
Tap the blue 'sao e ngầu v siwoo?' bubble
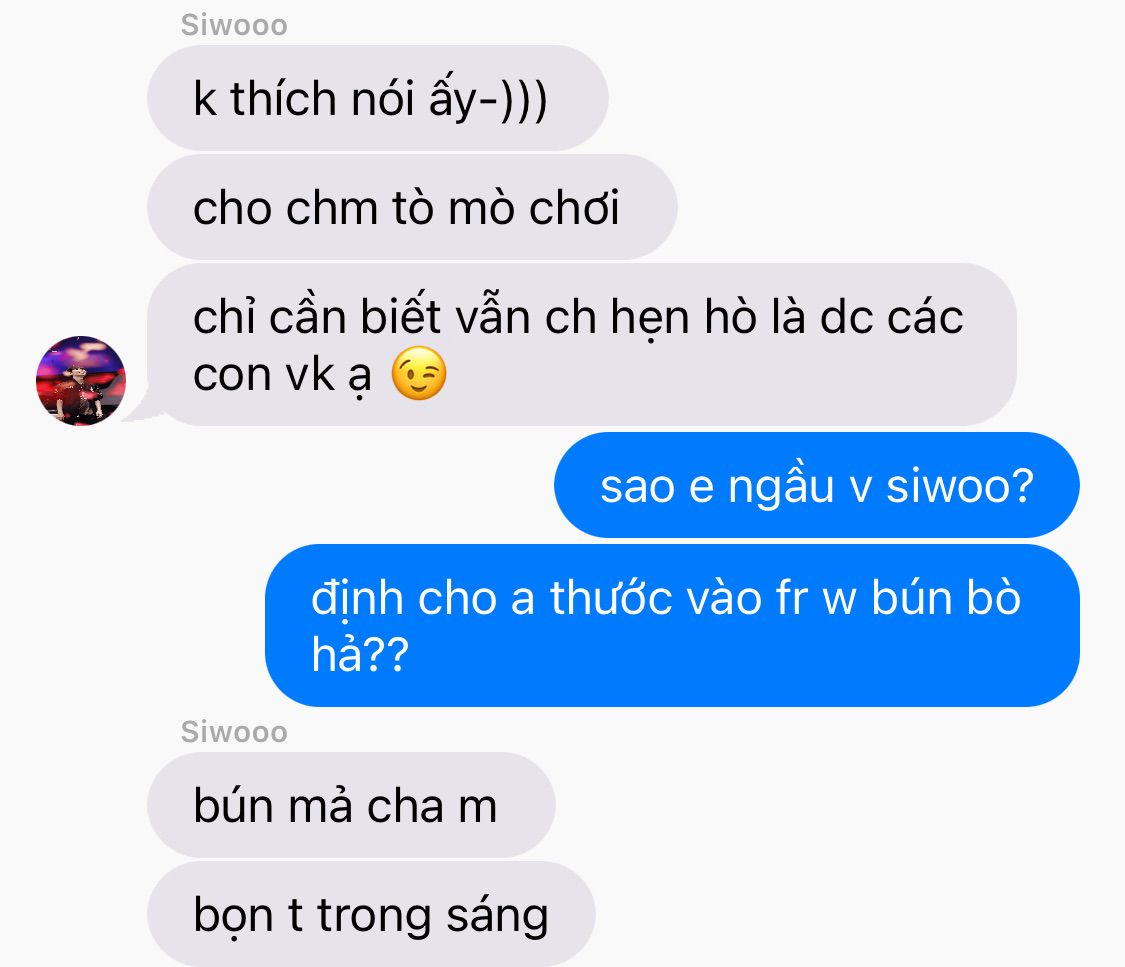(x=816, y=485)
